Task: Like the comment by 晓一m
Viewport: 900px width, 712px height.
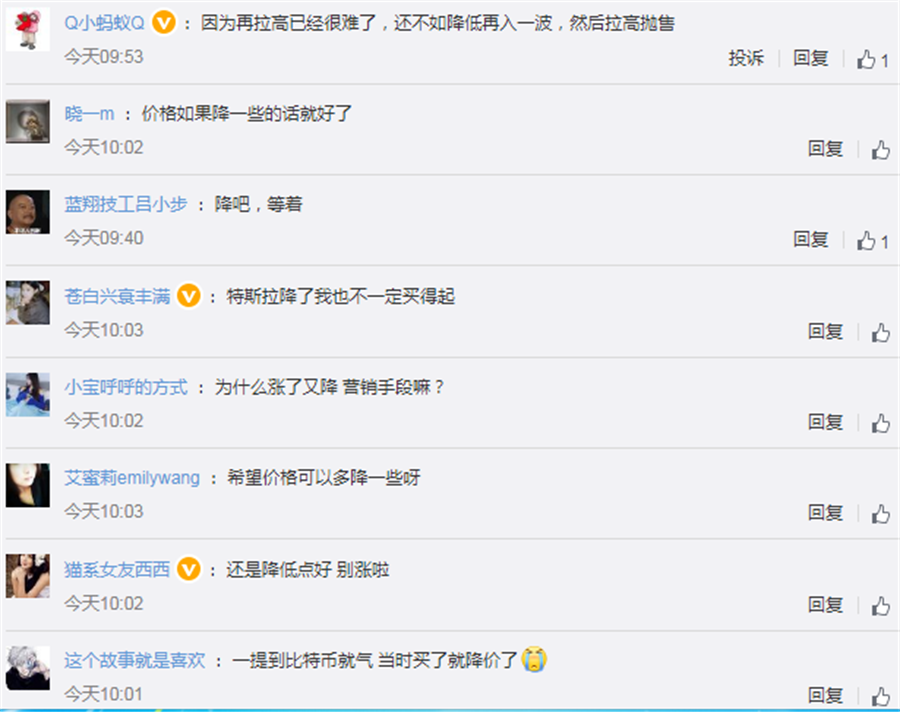Action: [881, 150]
